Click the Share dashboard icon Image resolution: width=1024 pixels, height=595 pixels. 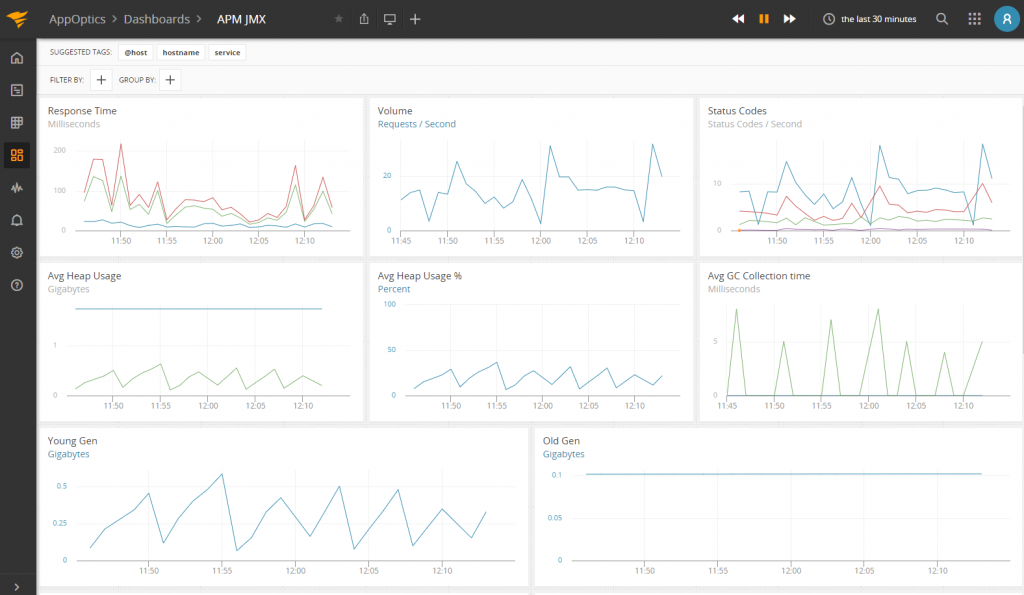click(364, 19)
